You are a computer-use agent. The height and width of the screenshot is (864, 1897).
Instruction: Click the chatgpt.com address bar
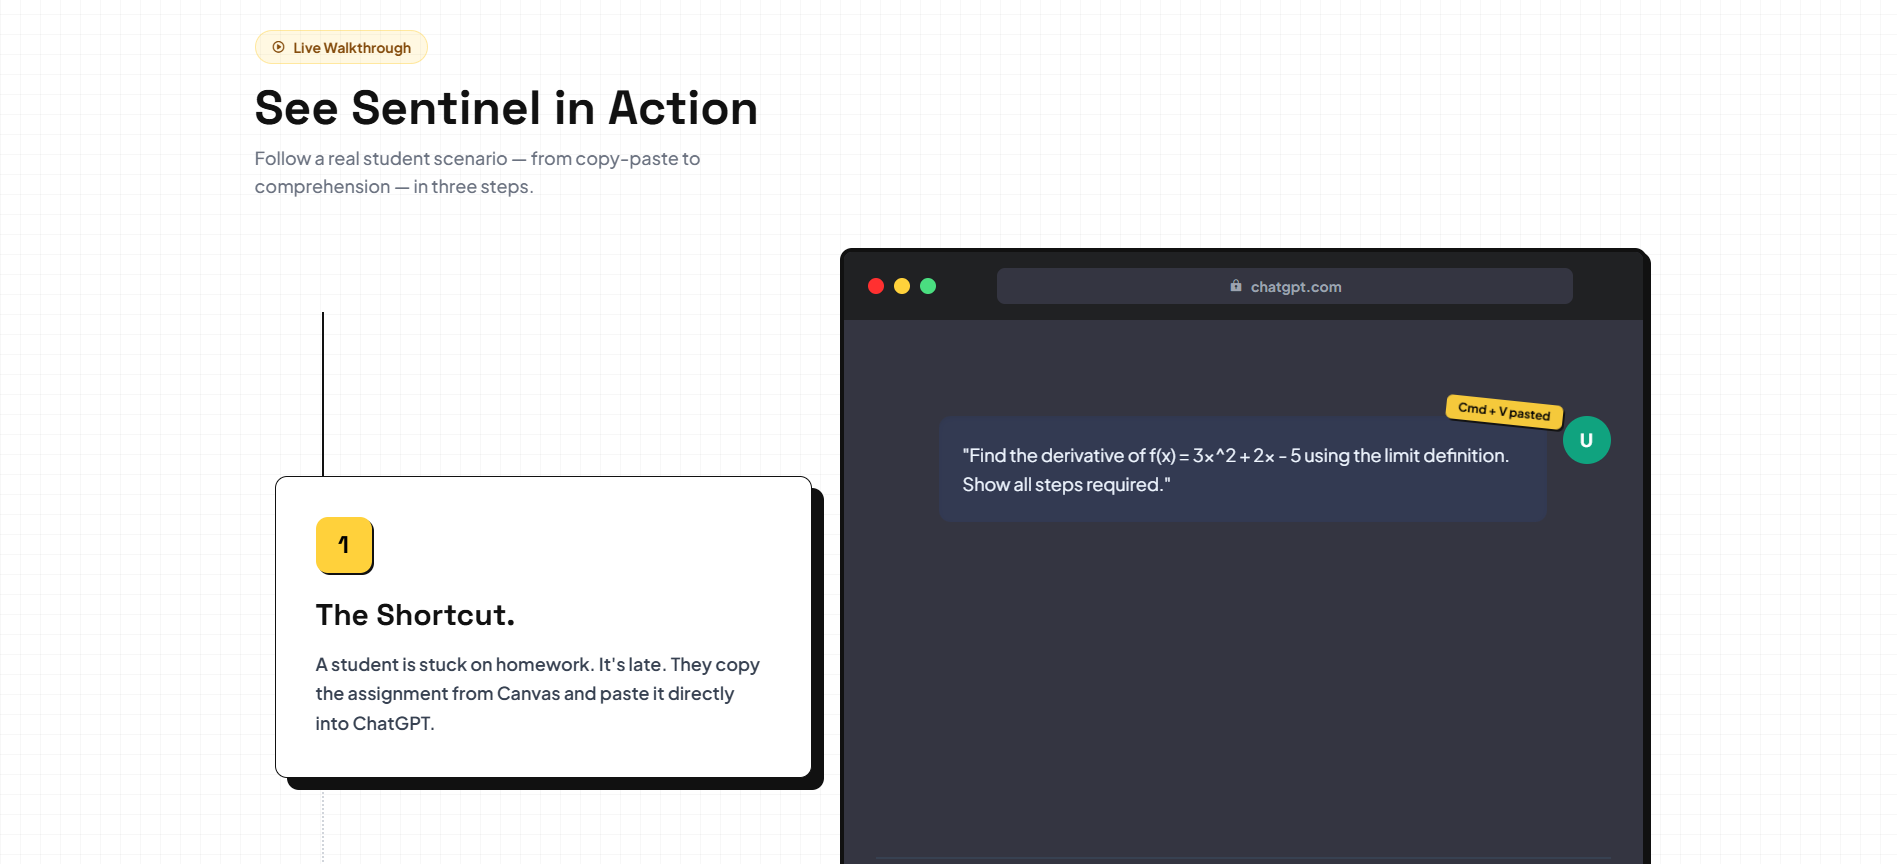coord(1284,286)
